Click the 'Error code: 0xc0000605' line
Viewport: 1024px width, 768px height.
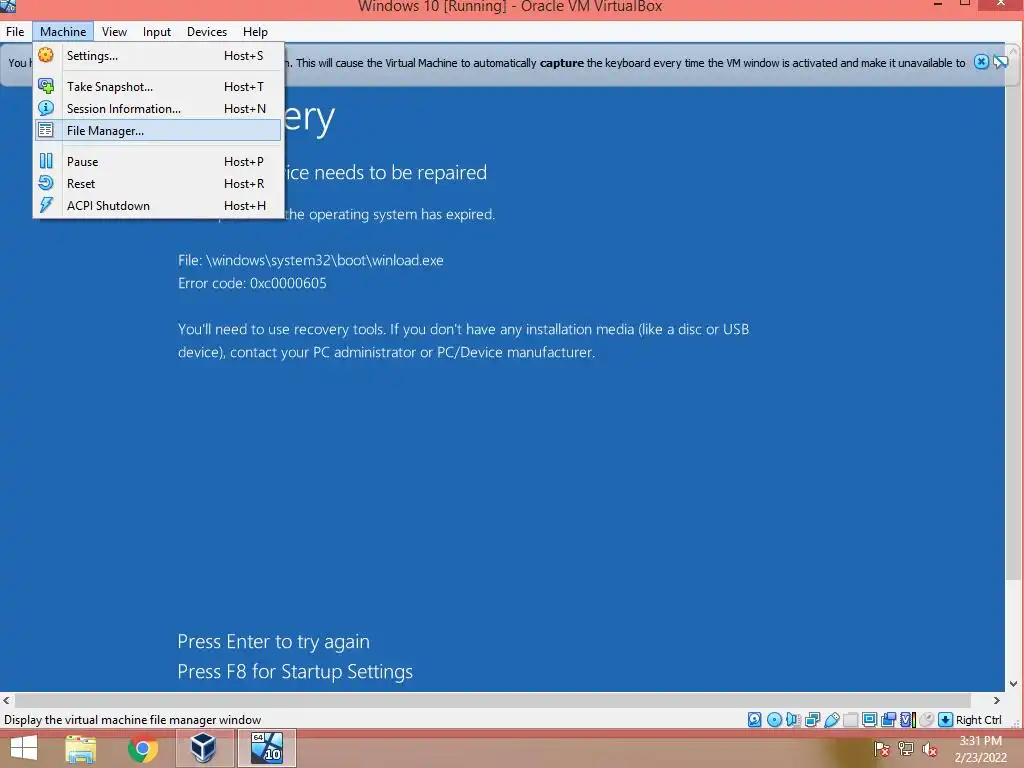coord(252,283)
